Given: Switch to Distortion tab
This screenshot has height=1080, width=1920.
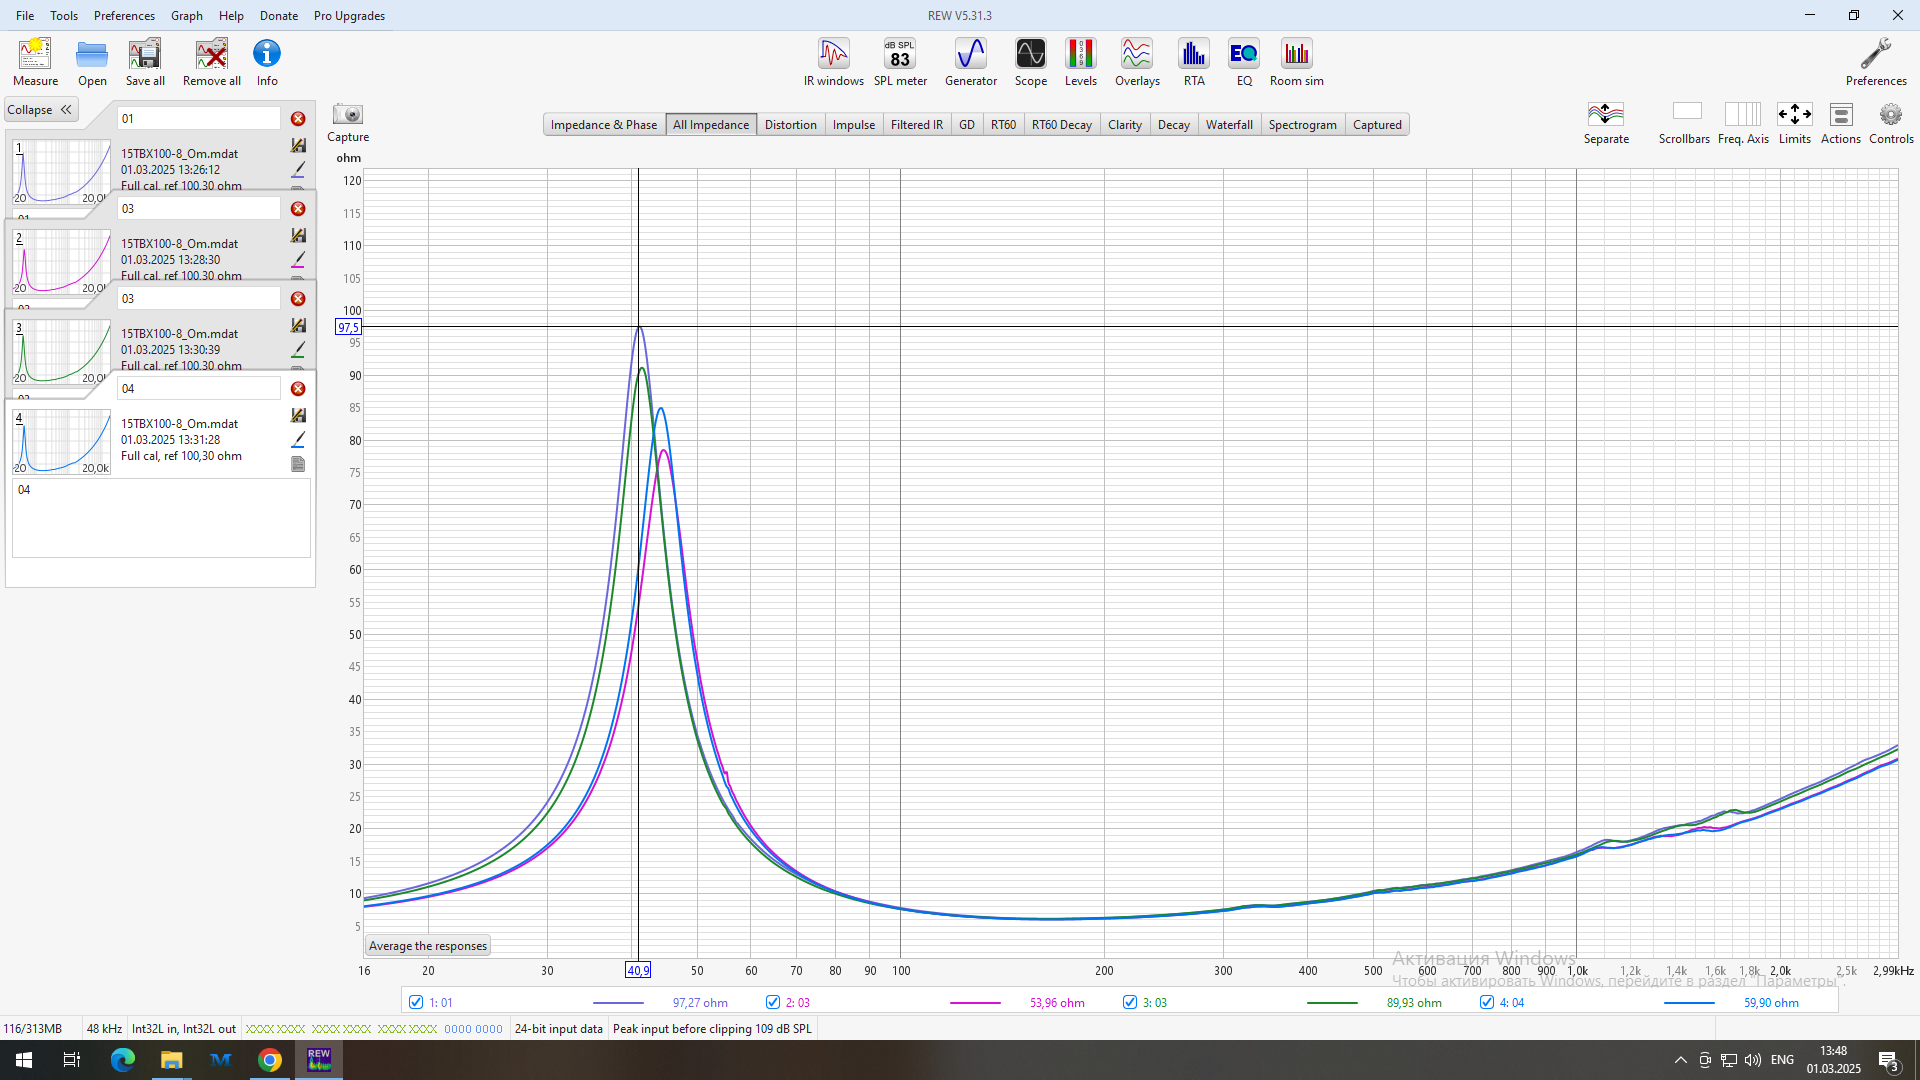Looking at the screenshot, I should pos(790,125).
